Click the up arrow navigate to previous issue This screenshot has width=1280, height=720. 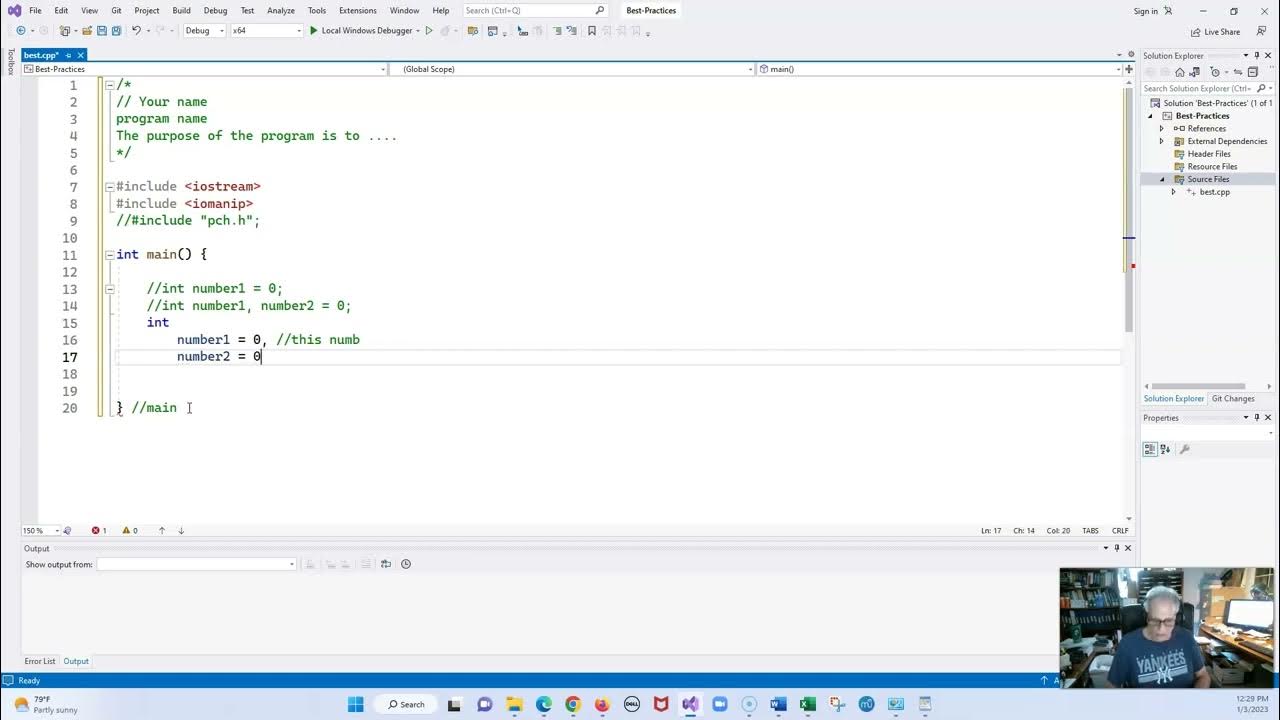[162, 531]
